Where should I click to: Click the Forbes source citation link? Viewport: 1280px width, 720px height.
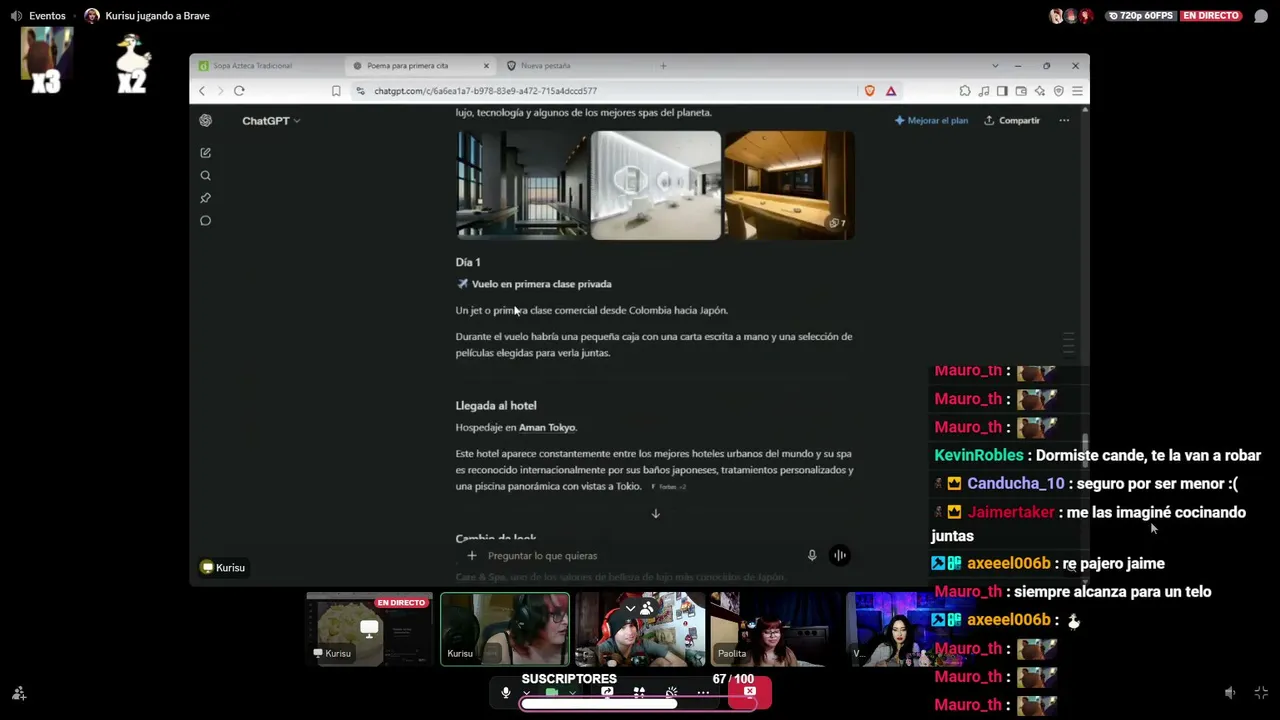click(668, 487)
